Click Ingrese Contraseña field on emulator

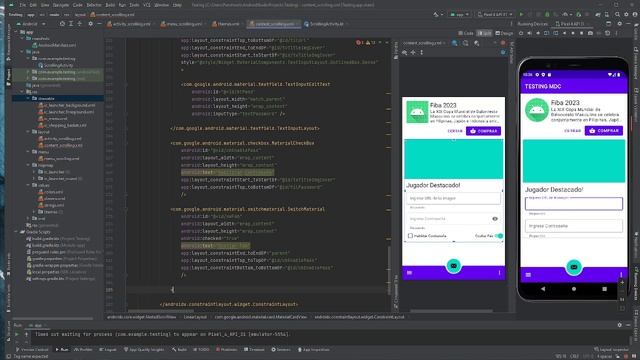[x=574, y=226]
